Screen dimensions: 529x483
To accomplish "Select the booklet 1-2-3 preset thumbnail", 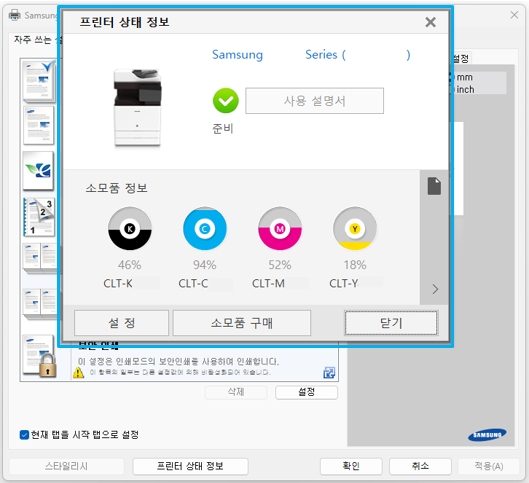I will tap(39, 217).
